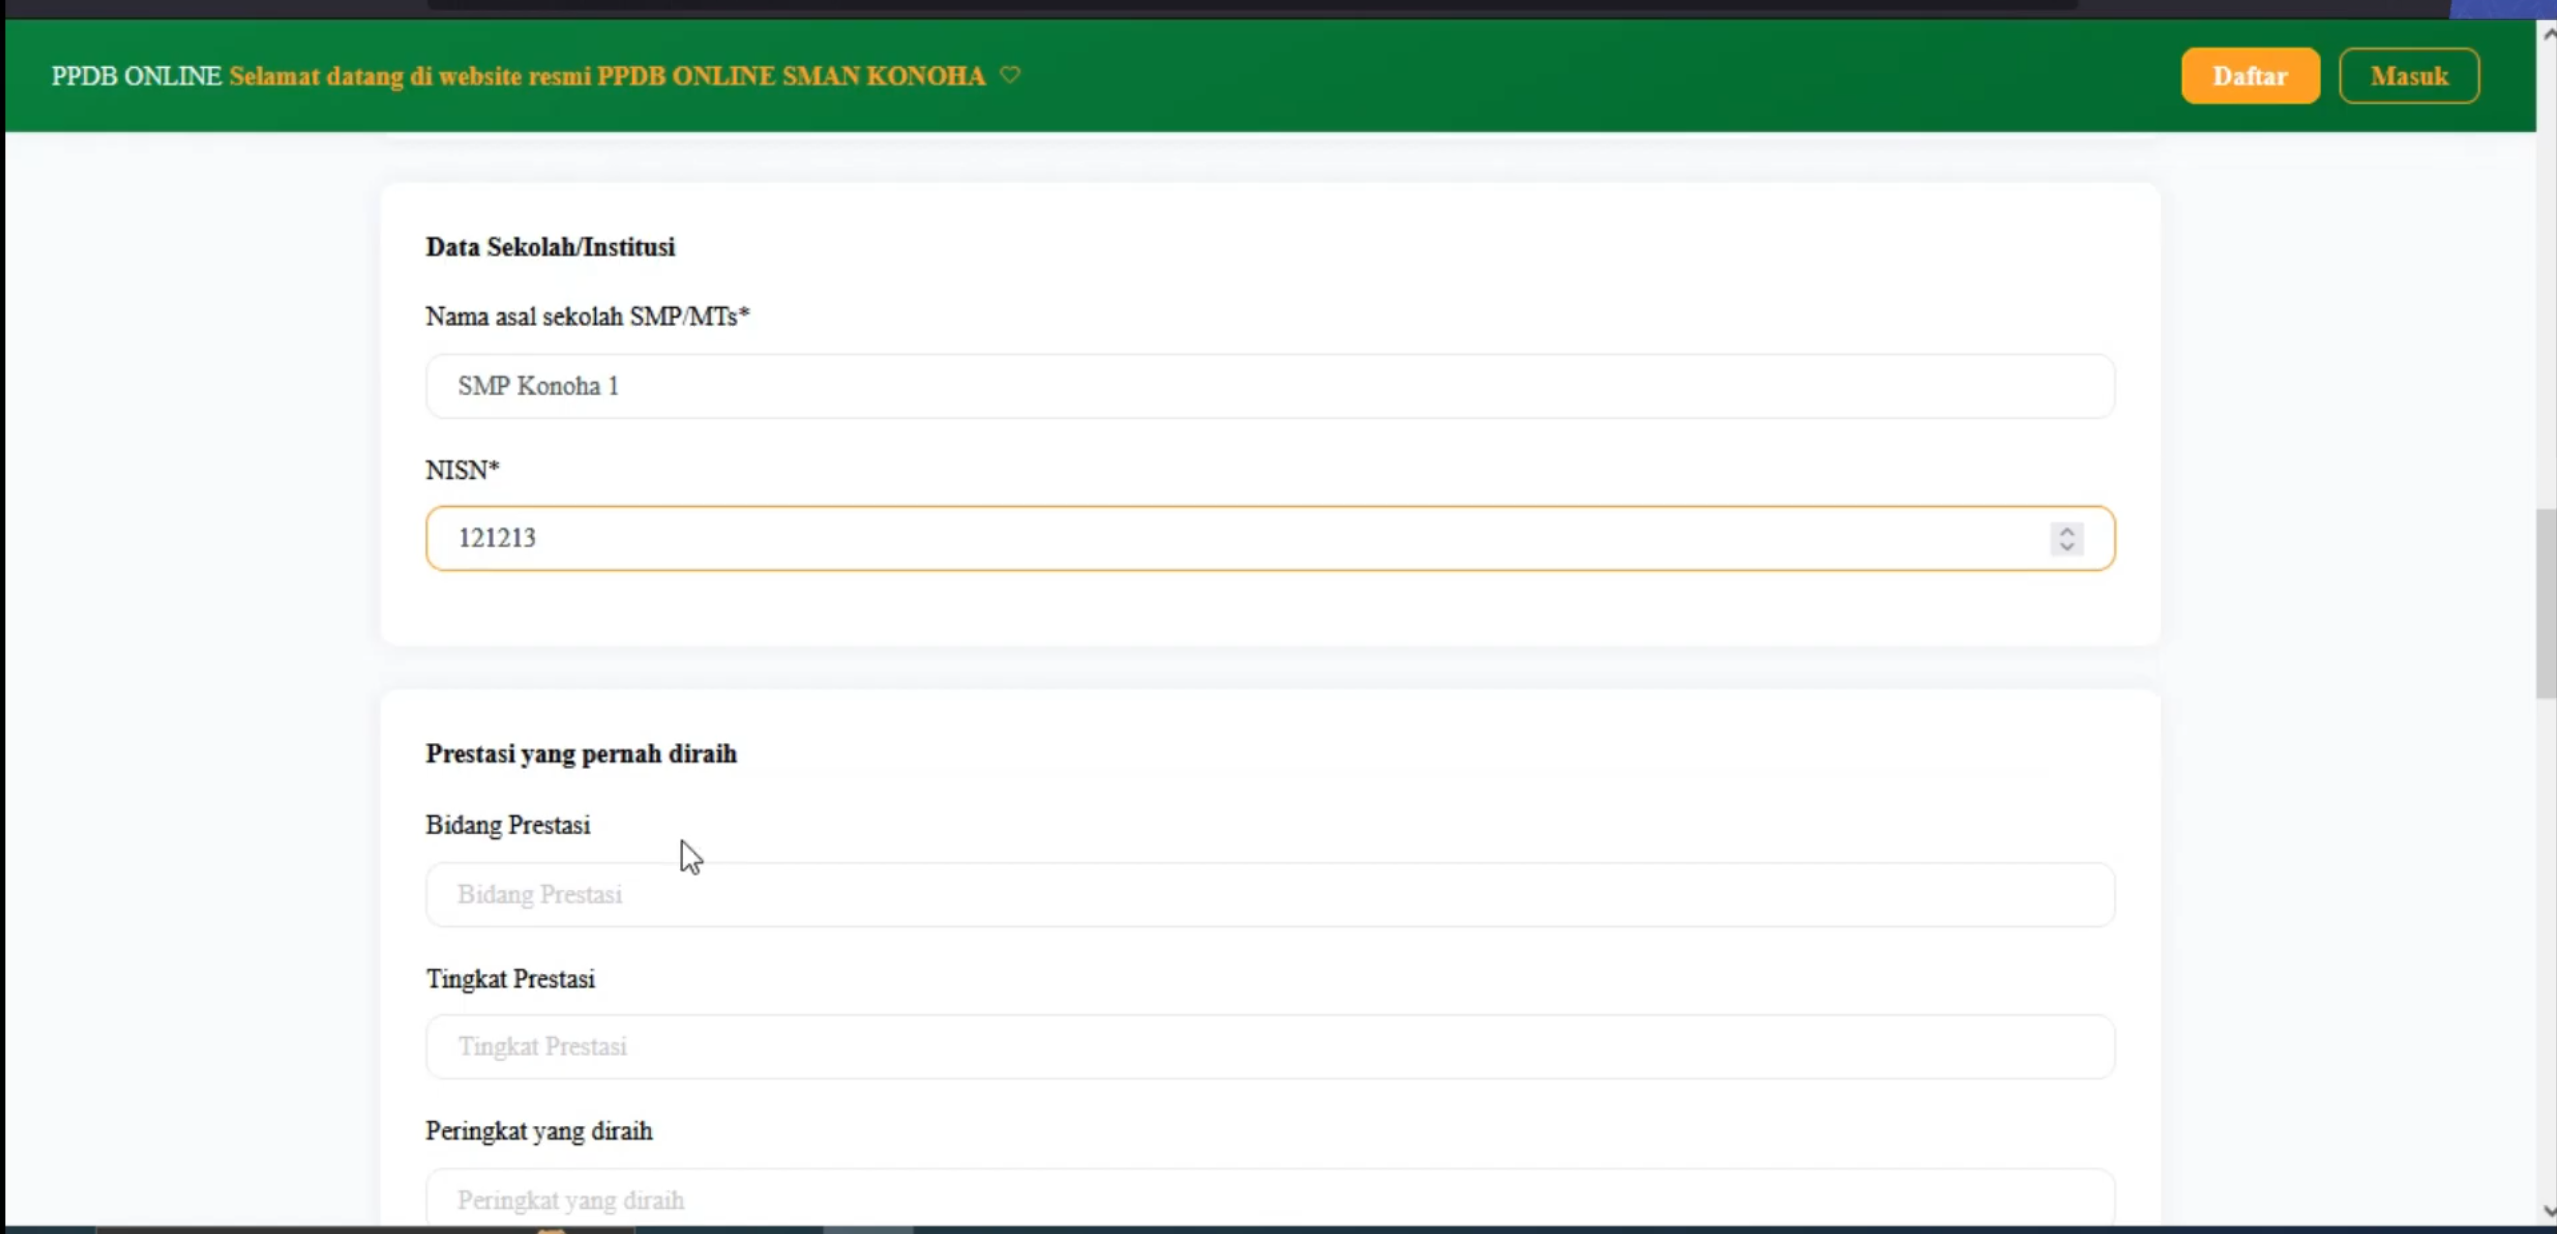Decrease NISN value with down stepper arrow
2557x1234 pixels.
pyautogui.click(x=2066, y=546)
